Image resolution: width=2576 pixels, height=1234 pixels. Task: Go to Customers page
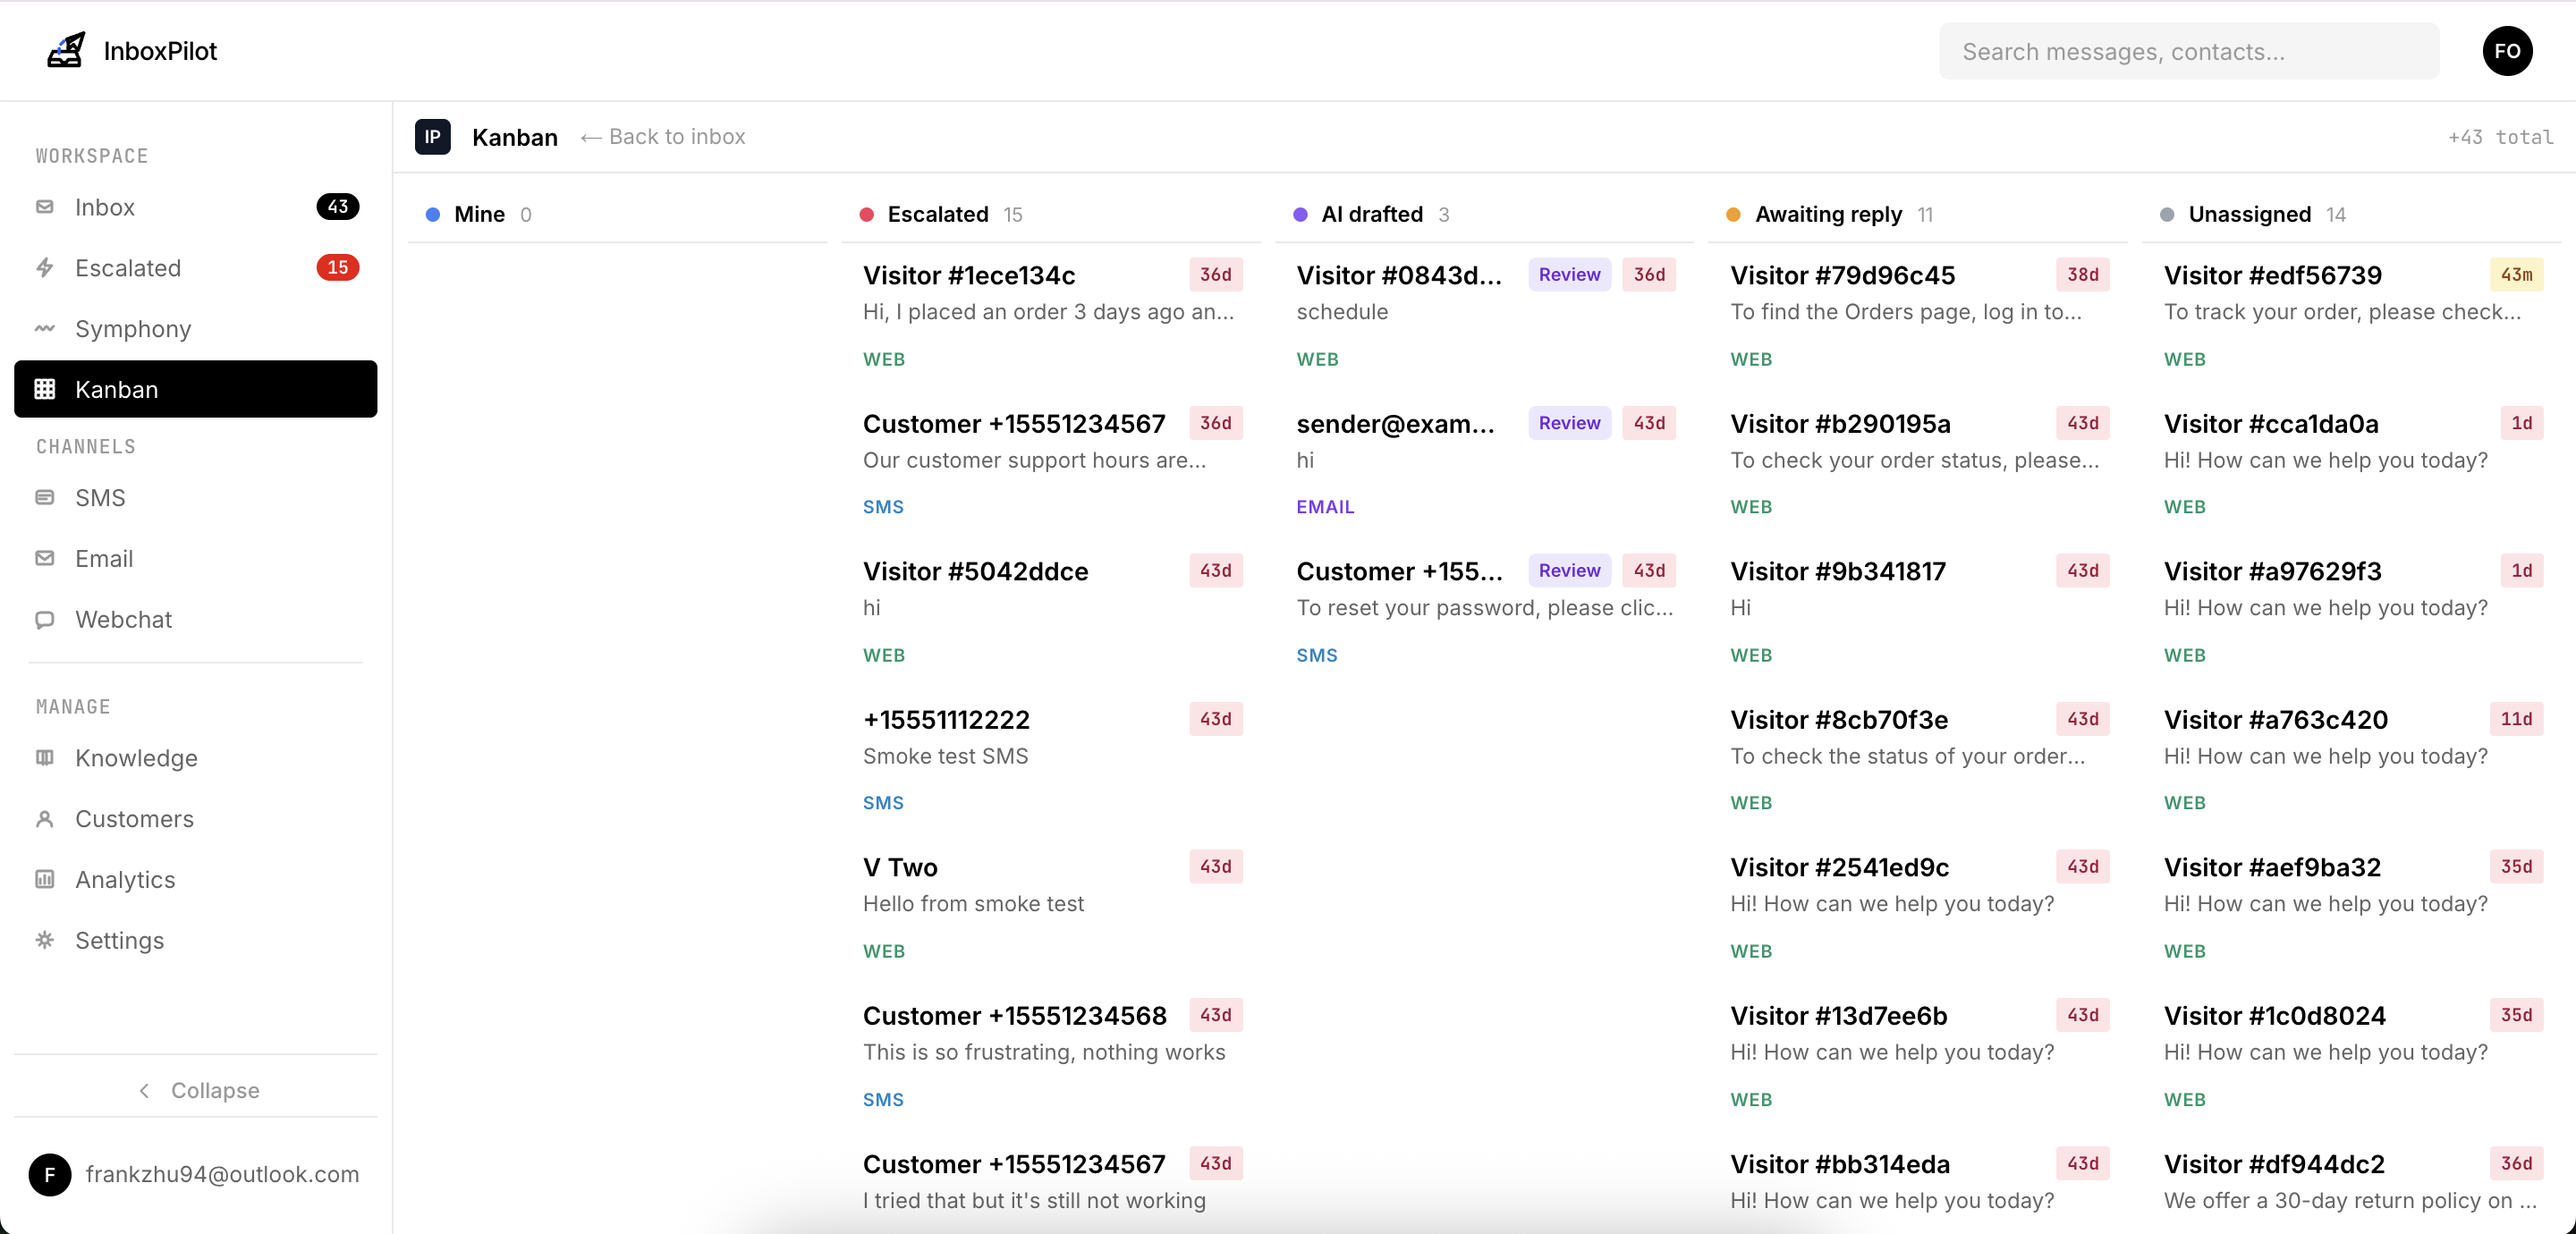click(x=196, y=819)
